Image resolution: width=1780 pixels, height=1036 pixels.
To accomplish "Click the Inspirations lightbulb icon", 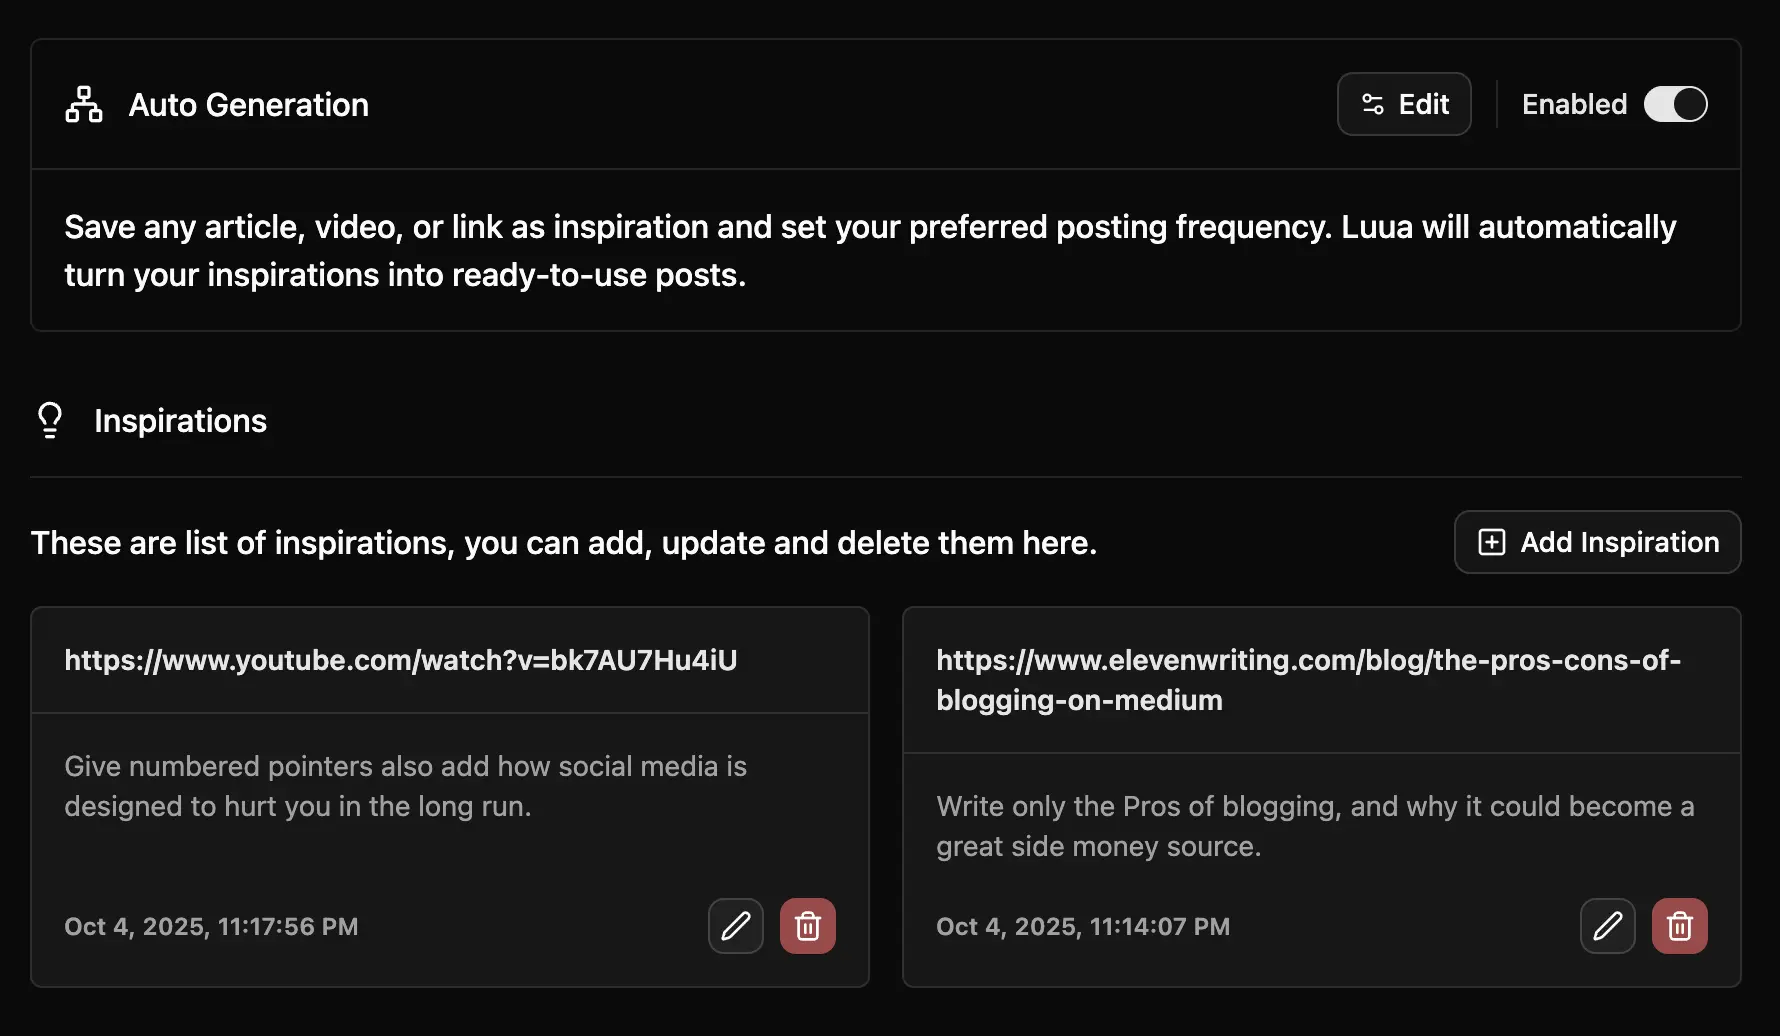I will coord(50,421).
